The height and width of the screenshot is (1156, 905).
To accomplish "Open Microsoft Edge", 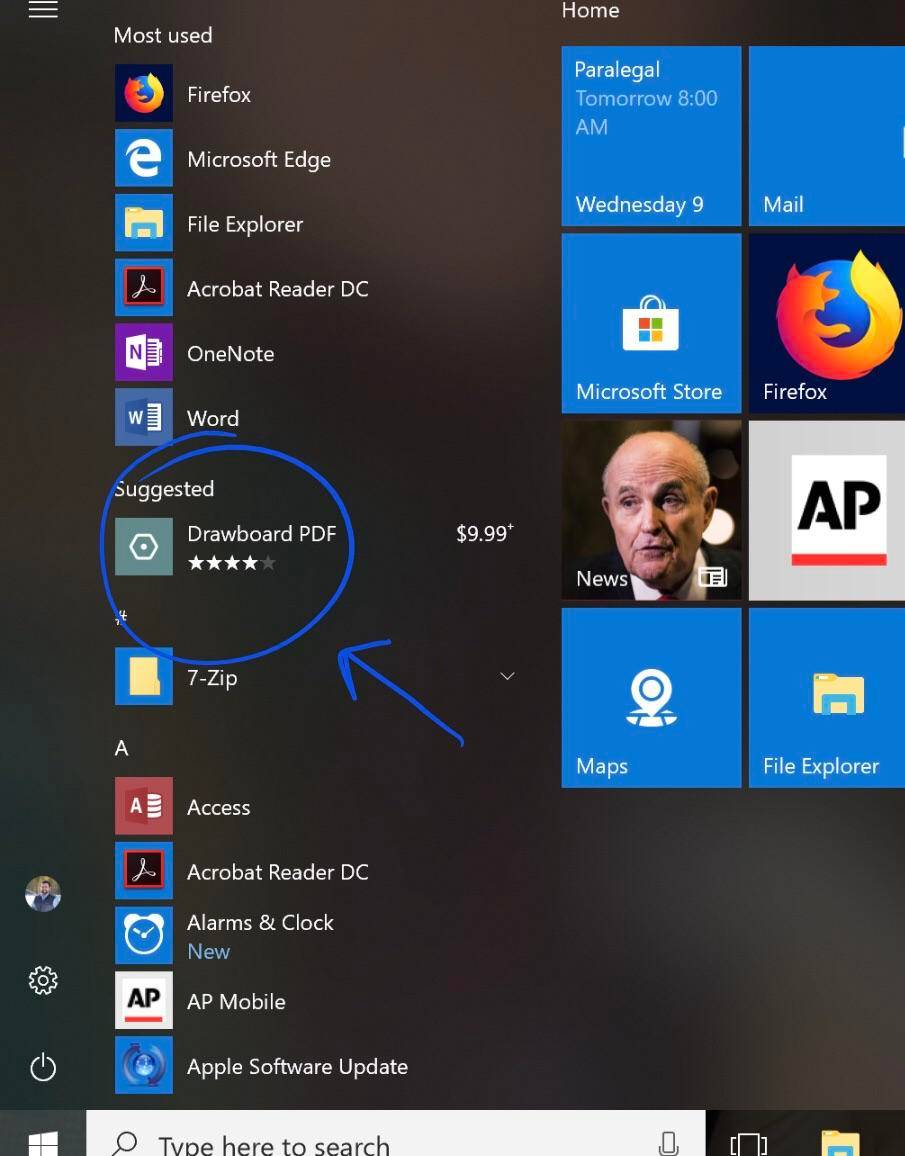I will tap(259, 159).
